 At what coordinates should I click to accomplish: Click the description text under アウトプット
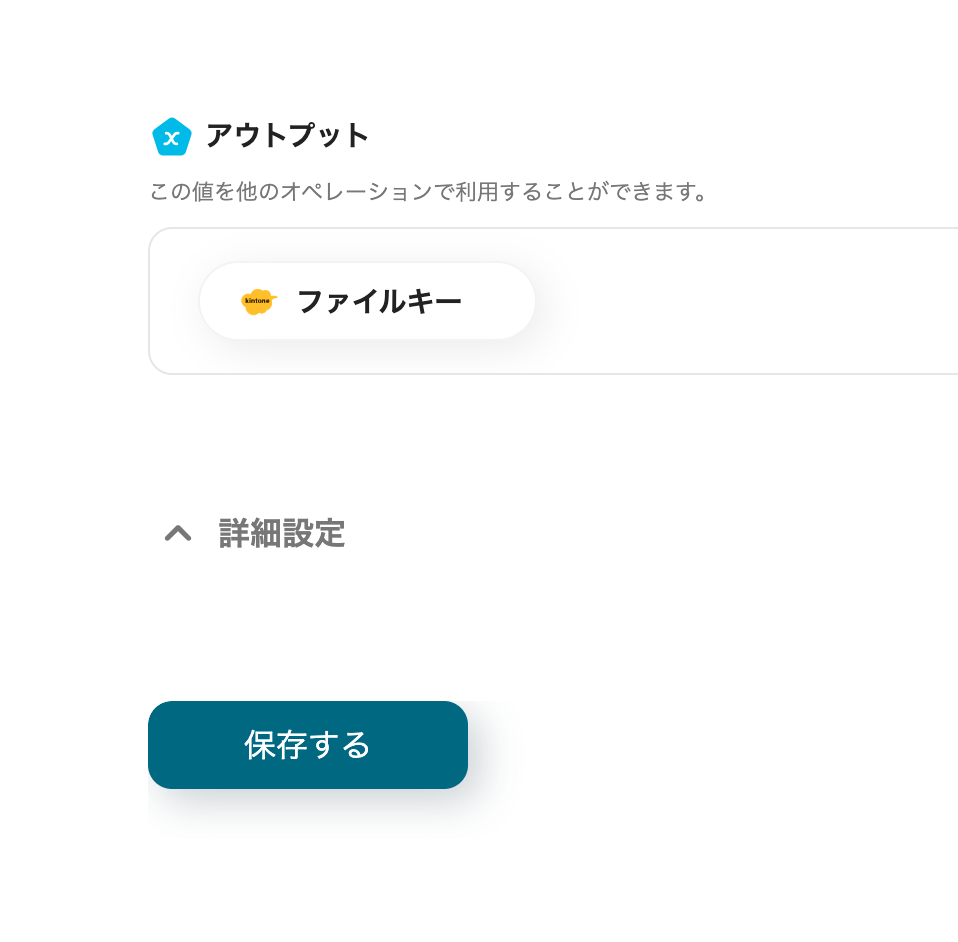pos(428,190)
